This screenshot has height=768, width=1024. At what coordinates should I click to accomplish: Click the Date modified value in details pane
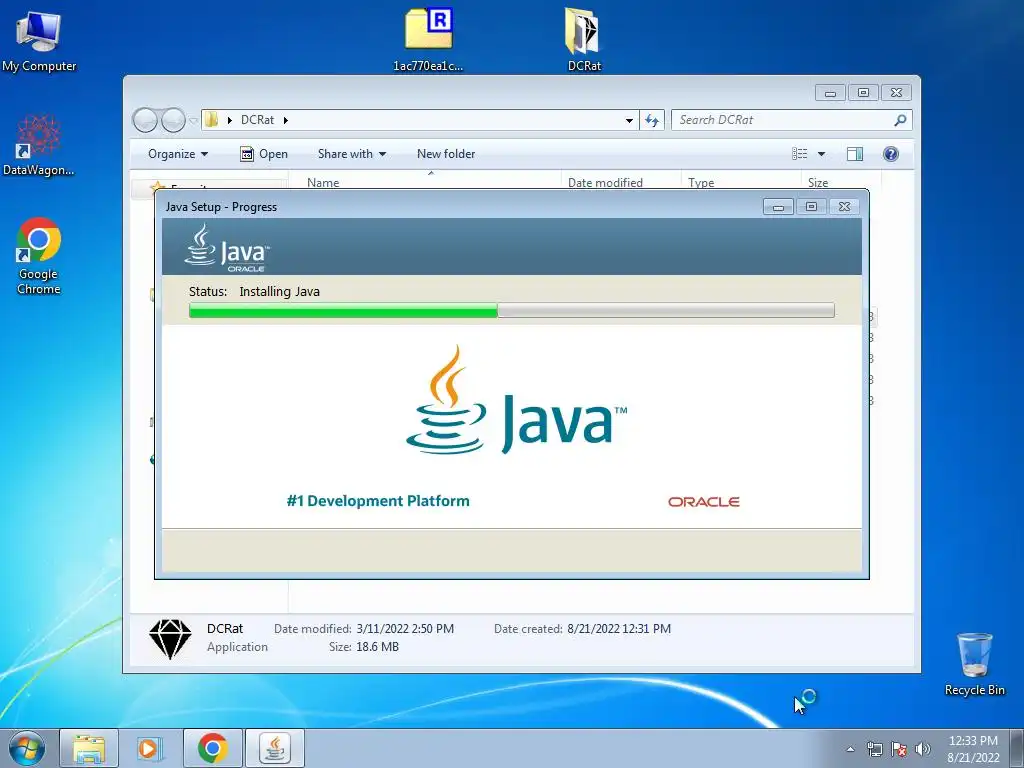tap(405, 629)
